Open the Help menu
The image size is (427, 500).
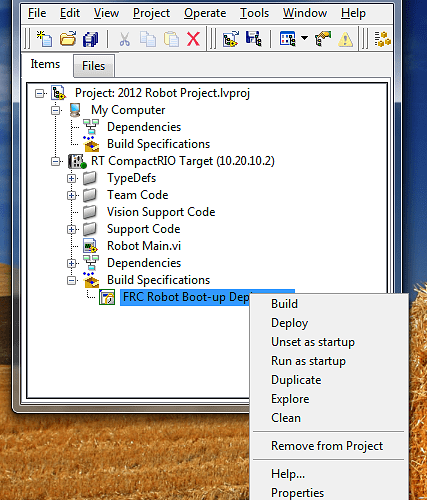point(353,13)
